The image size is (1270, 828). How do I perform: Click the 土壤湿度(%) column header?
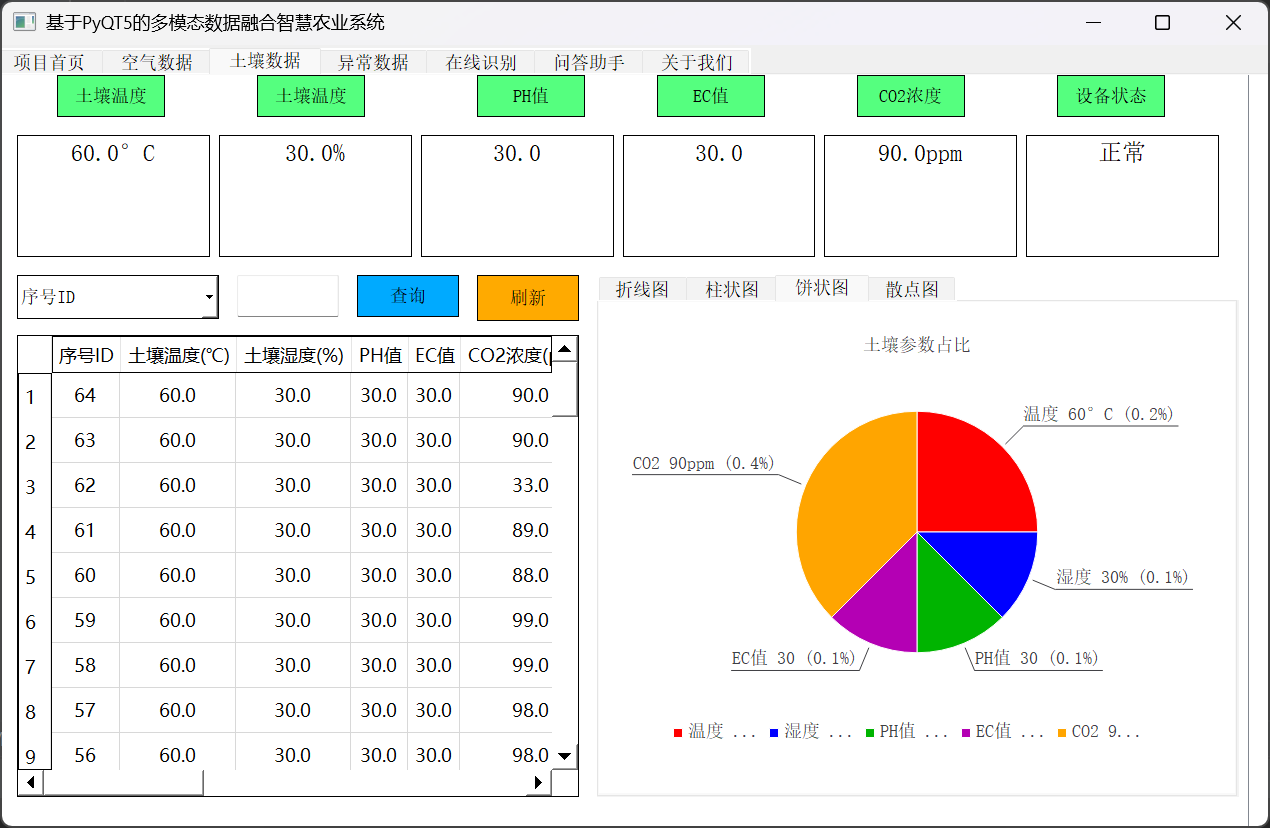[x=294, y=355]
